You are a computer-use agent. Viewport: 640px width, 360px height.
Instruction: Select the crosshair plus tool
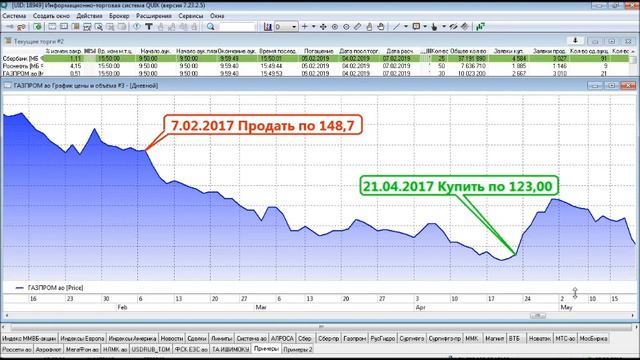(304, 27)
